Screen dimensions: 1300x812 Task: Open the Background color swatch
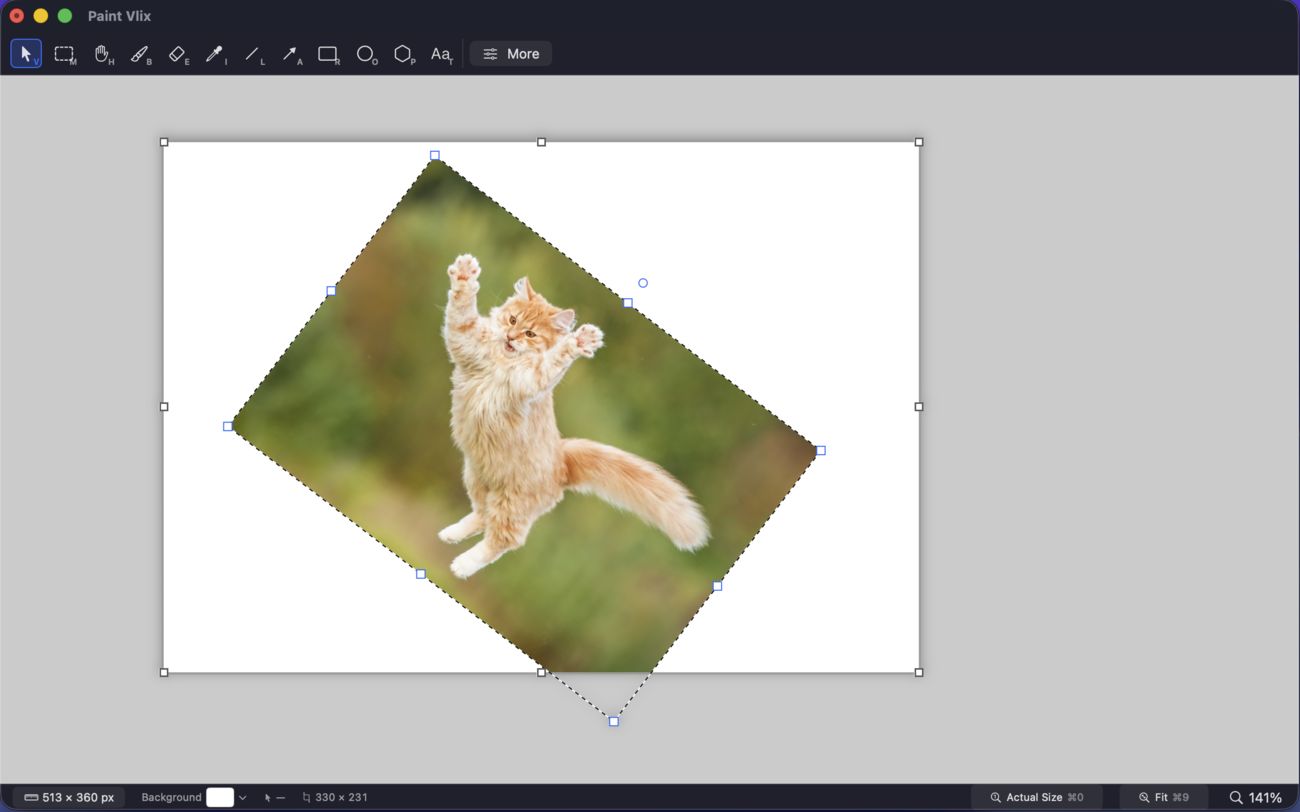220,797
